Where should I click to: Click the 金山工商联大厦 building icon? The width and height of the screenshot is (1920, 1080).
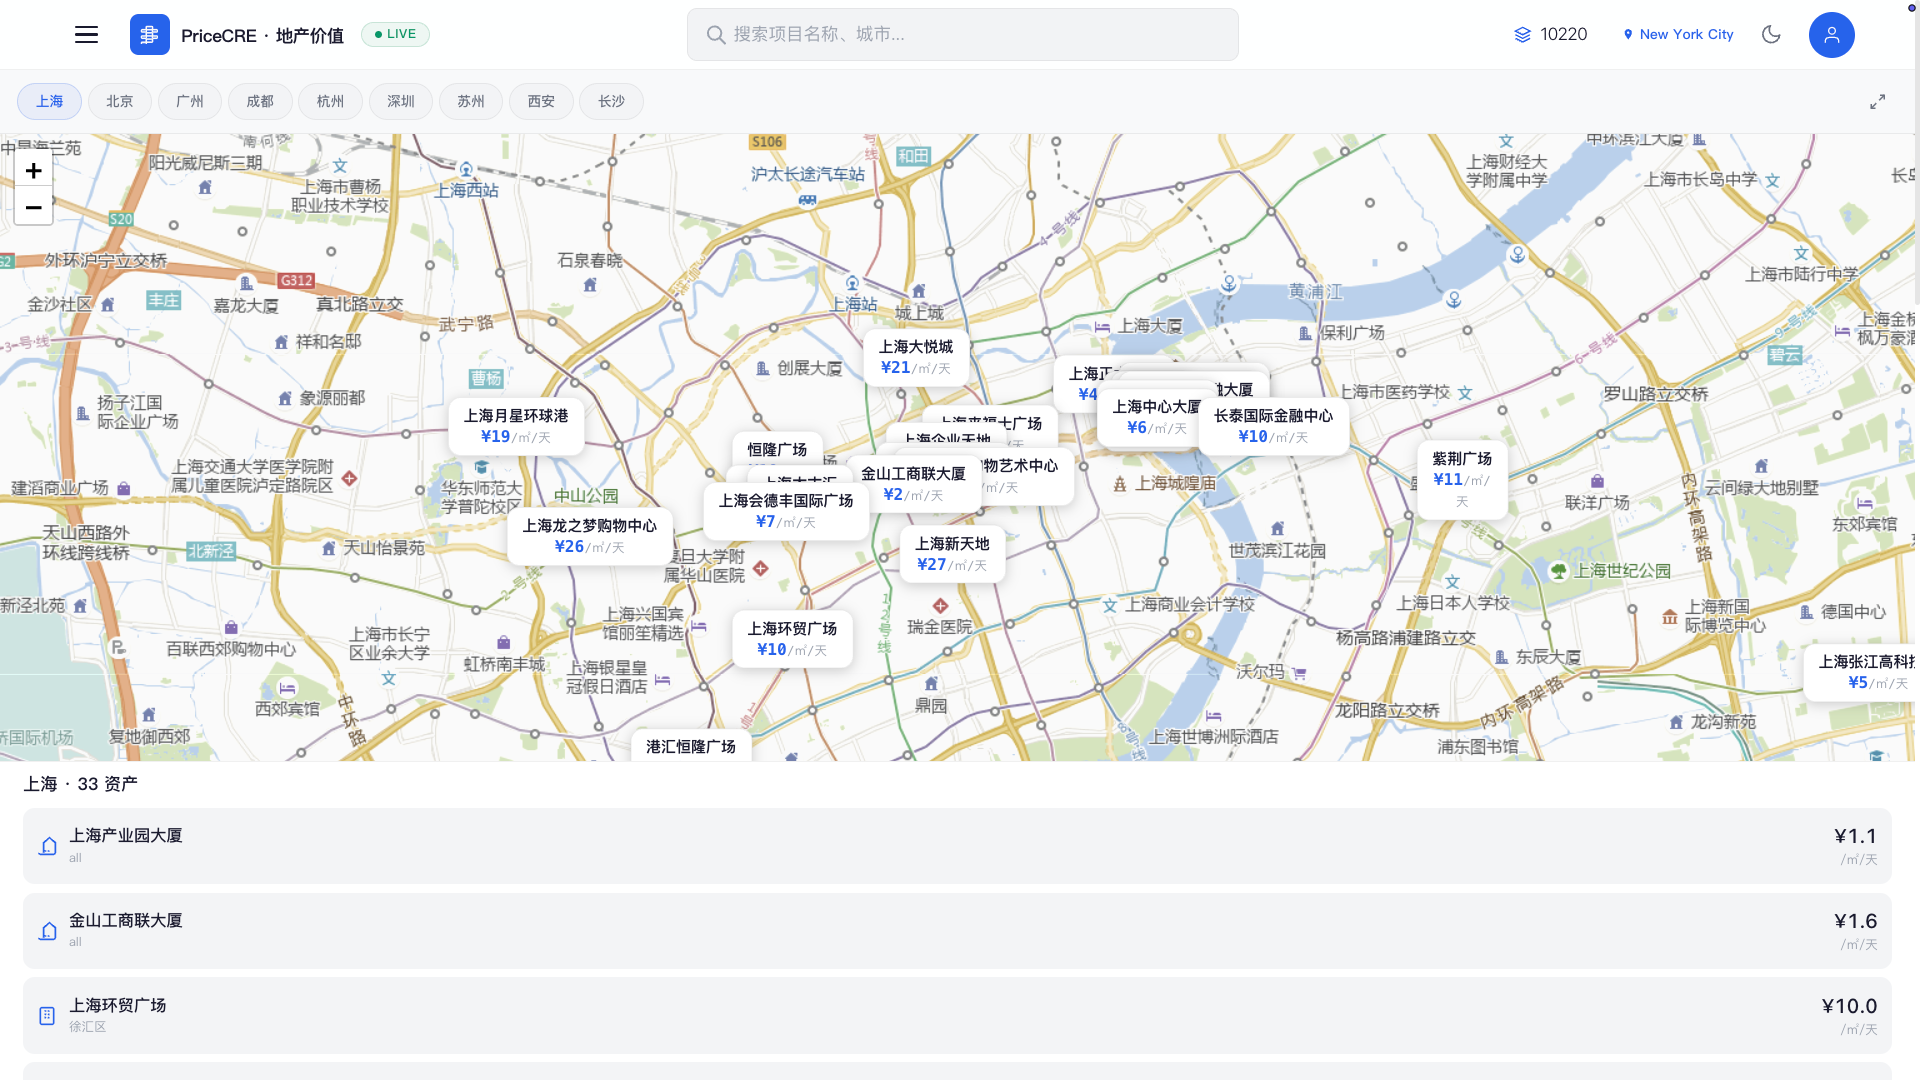pos(48,931)
